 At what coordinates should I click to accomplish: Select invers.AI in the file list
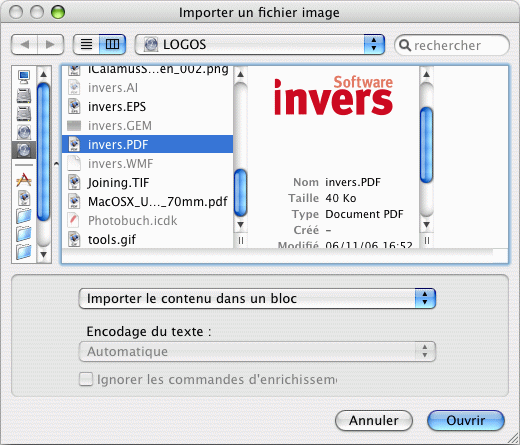point(147,88)
